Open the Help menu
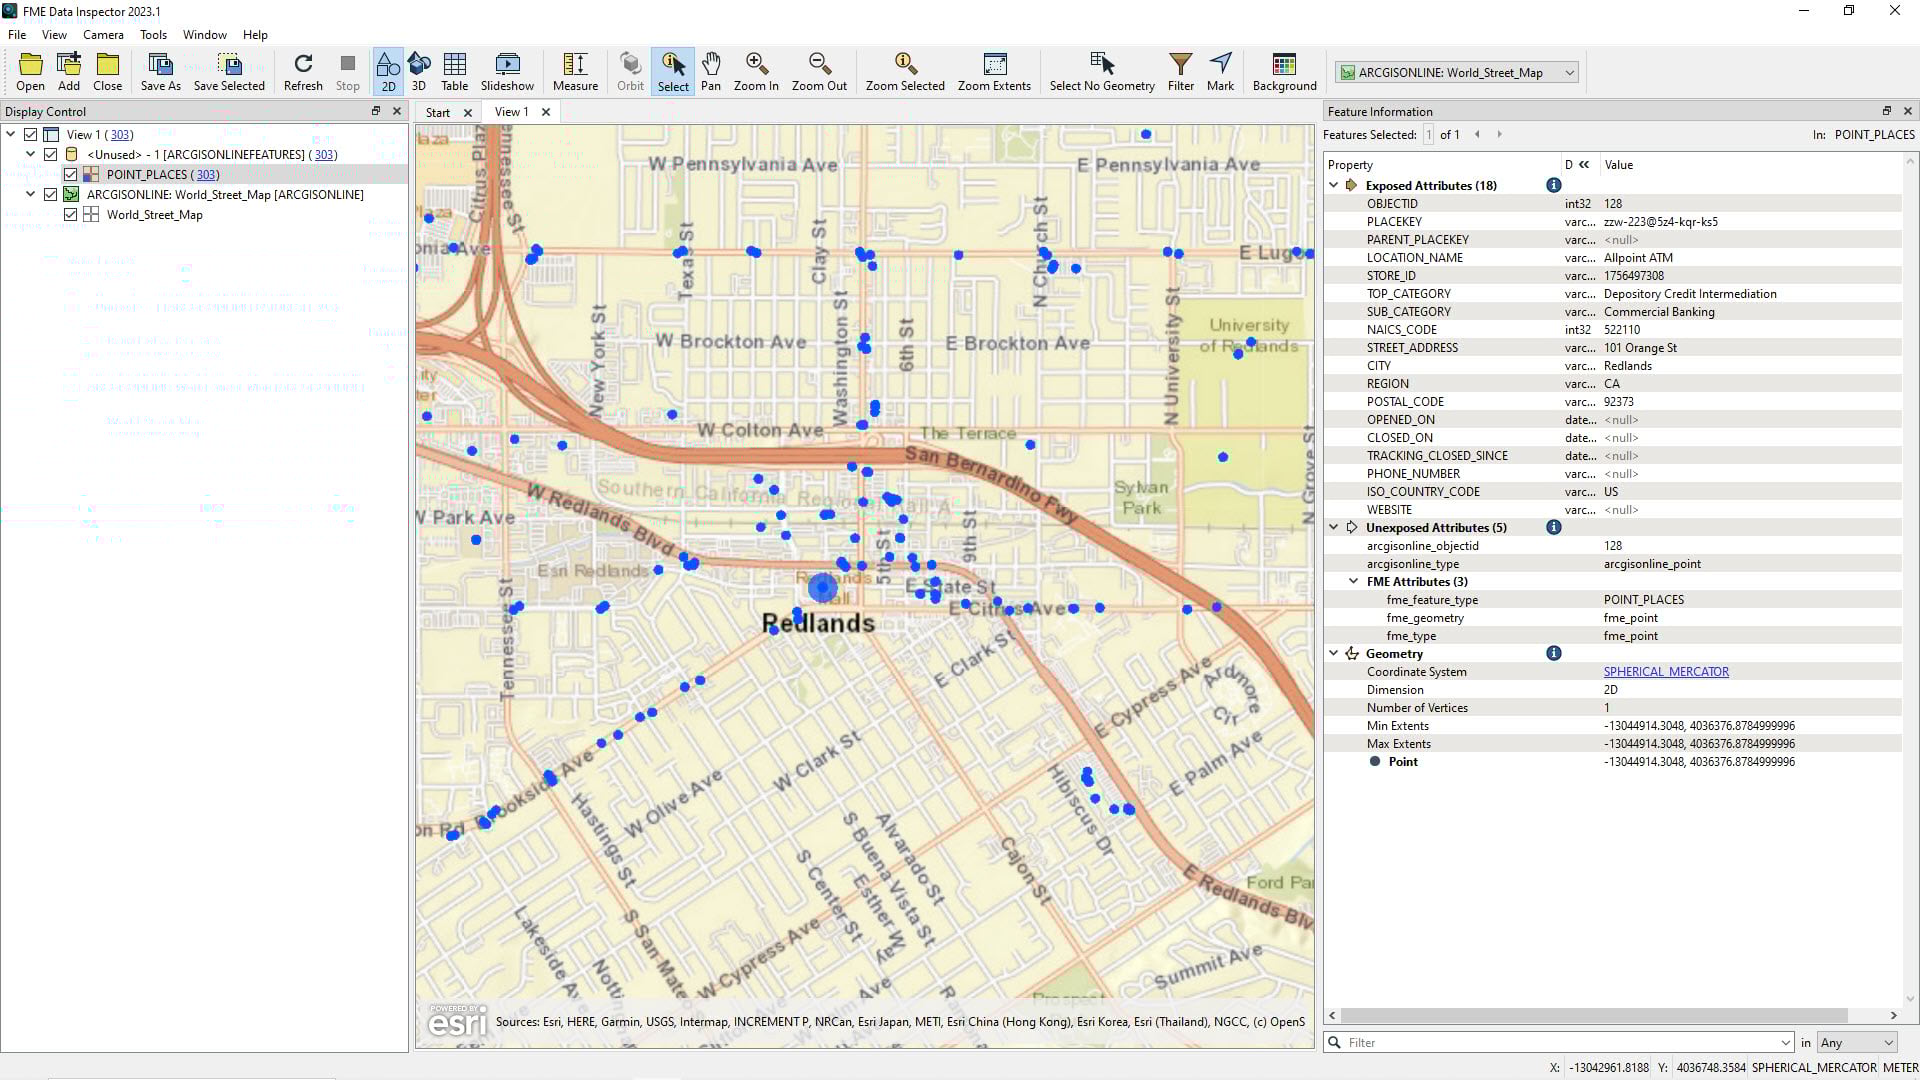The image size is (1920, 1080). (x=255, y=34)
